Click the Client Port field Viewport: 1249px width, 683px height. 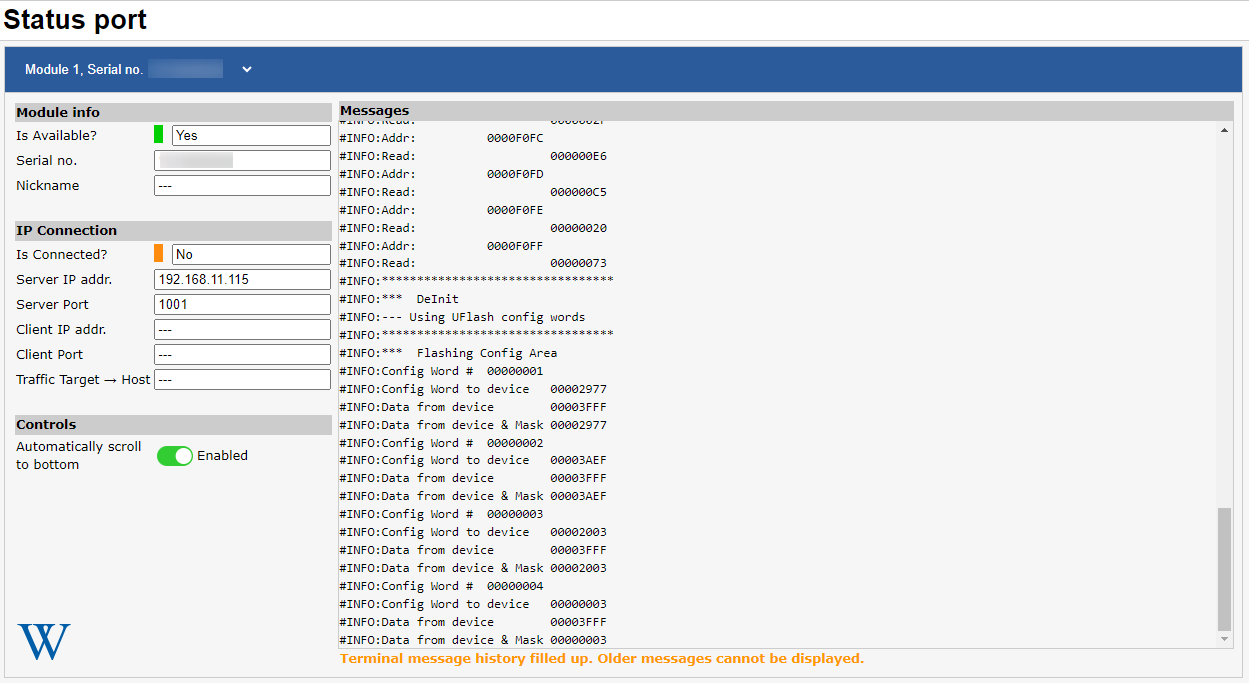242,355
